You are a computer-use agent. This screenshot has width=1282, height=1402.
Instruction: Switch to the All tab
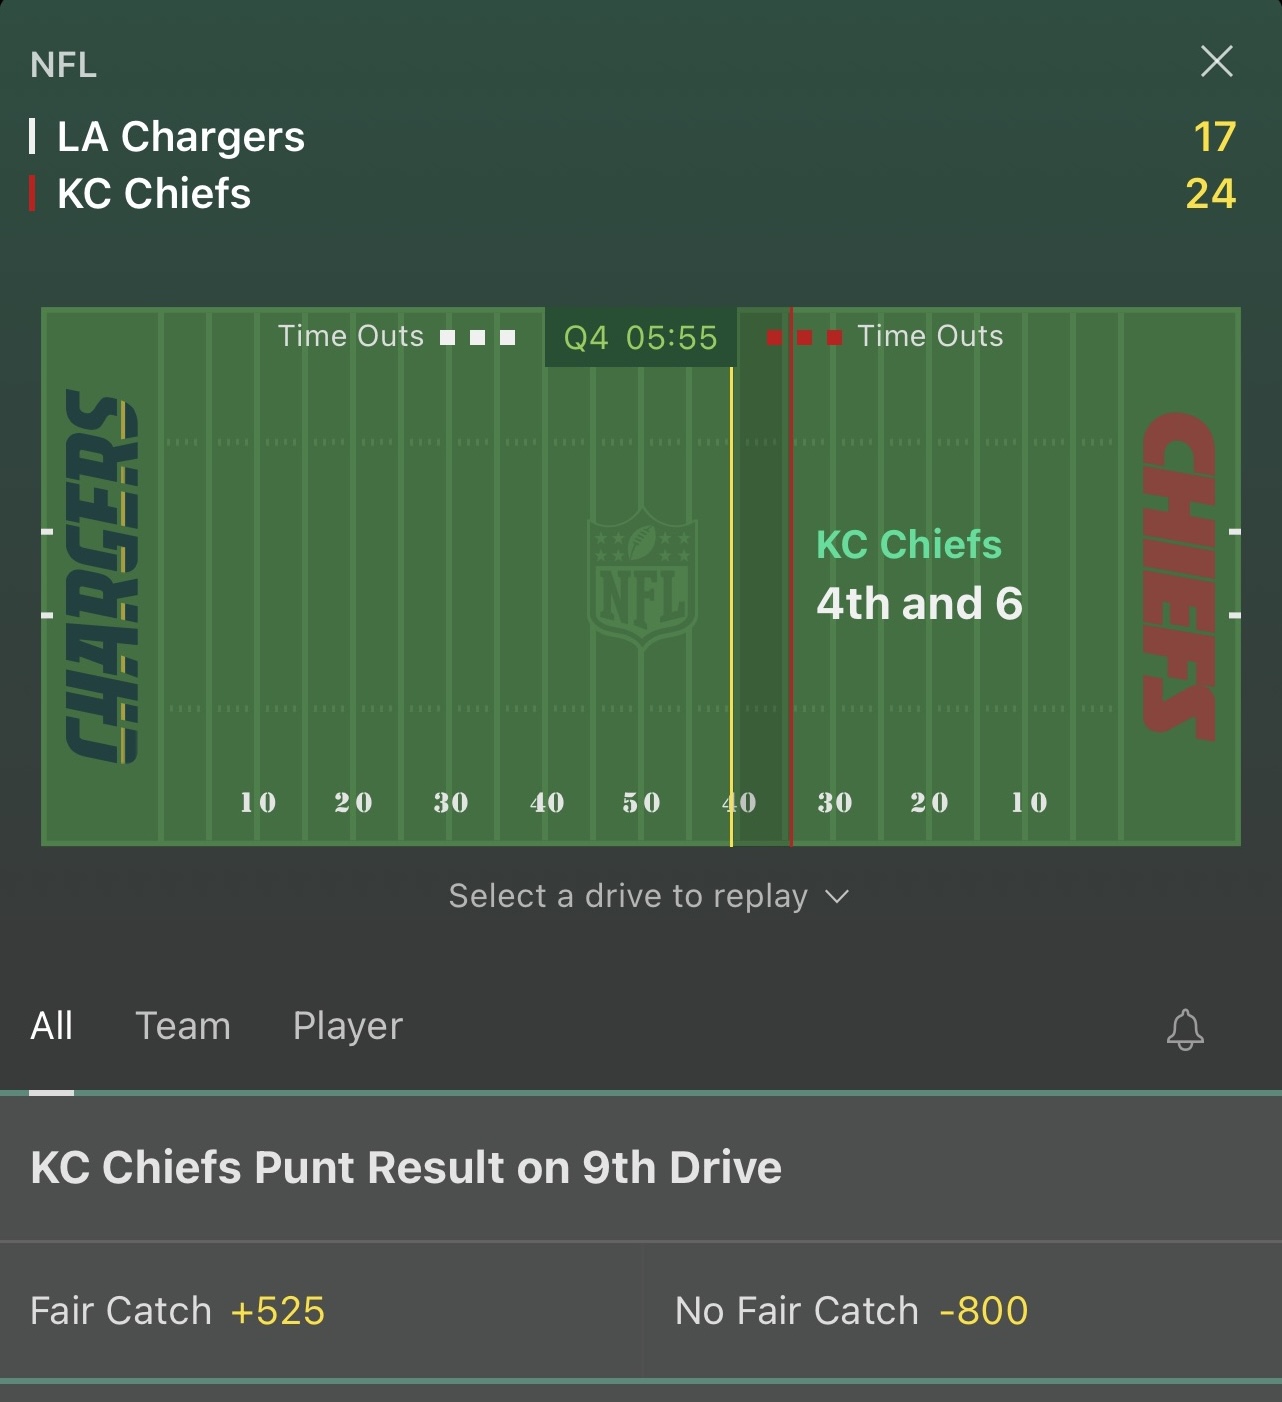coord(52,1026)
